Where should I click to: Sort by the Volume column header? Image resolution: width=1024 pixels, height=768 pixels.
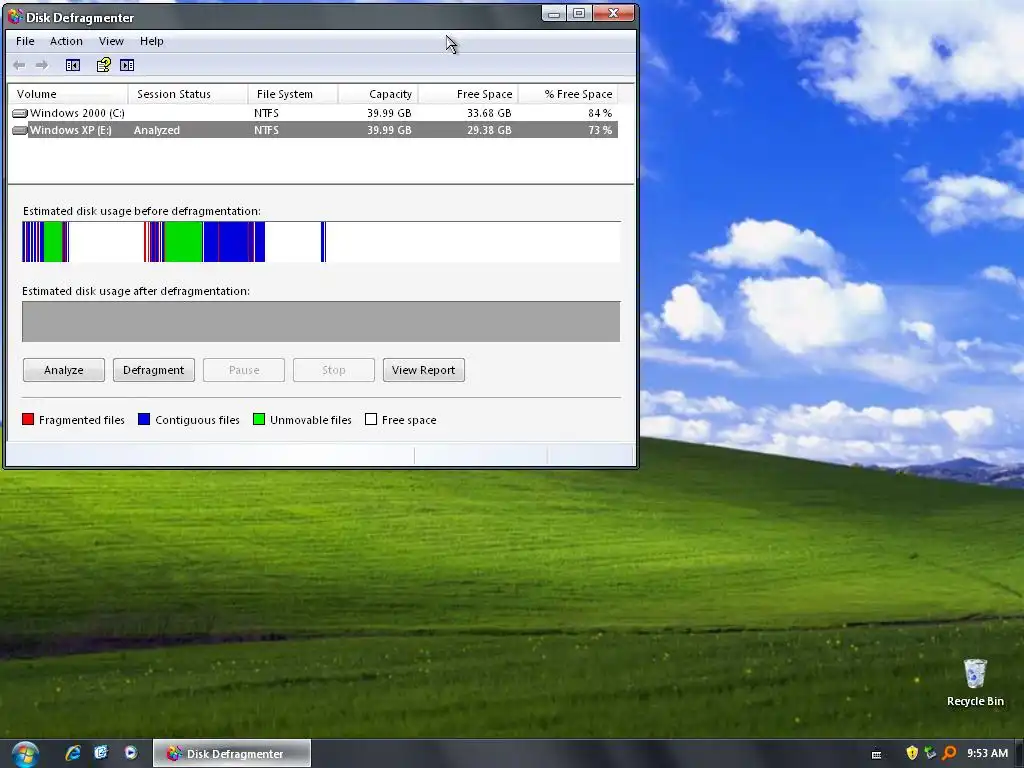point(68,94)
